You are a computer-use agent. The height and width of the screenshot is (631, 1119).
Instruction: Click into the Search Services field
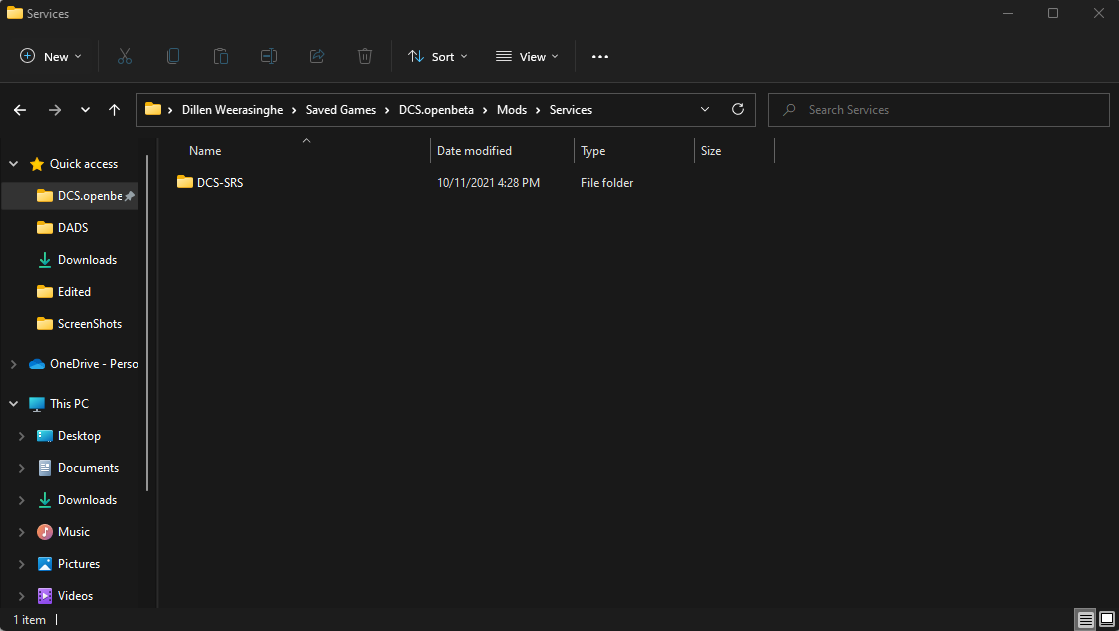(938, 110)
